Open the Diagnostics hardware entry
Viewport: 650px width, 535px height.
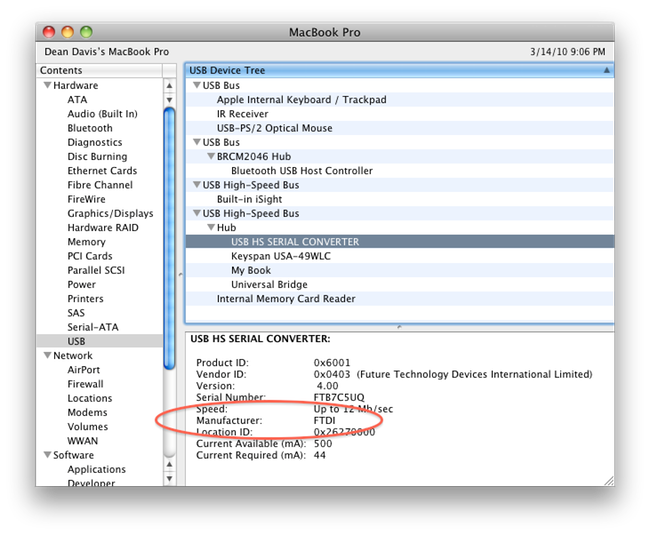(95, 143)
